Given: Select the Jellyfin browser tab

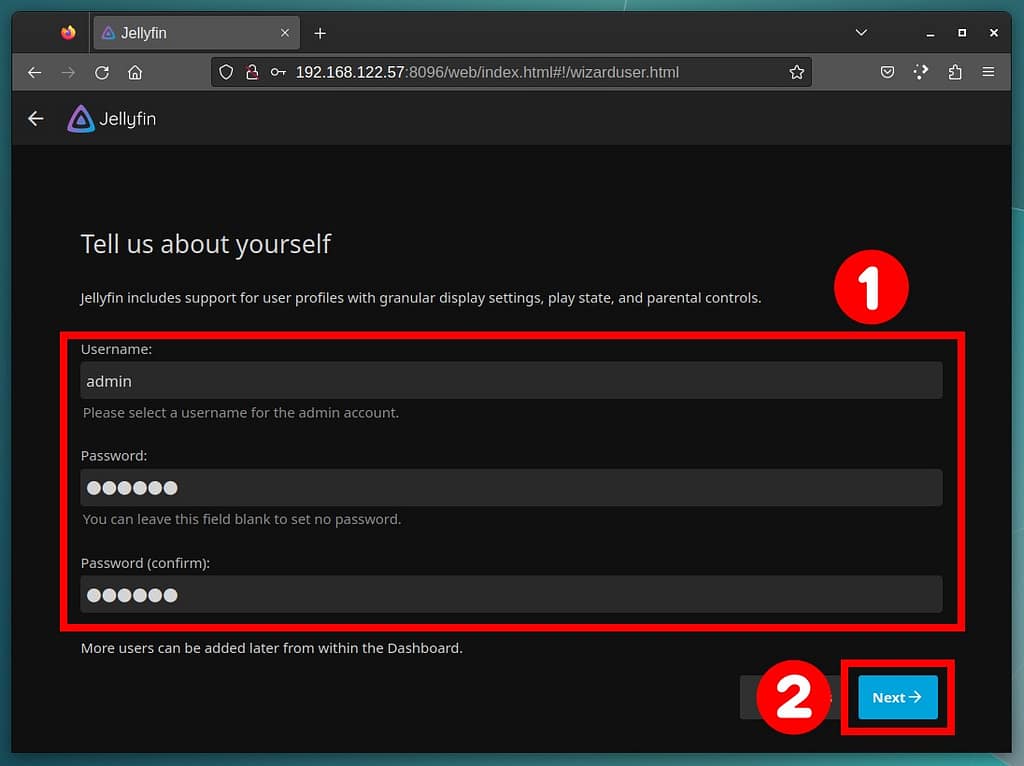Looking at the screenshot, I should 190,33.
